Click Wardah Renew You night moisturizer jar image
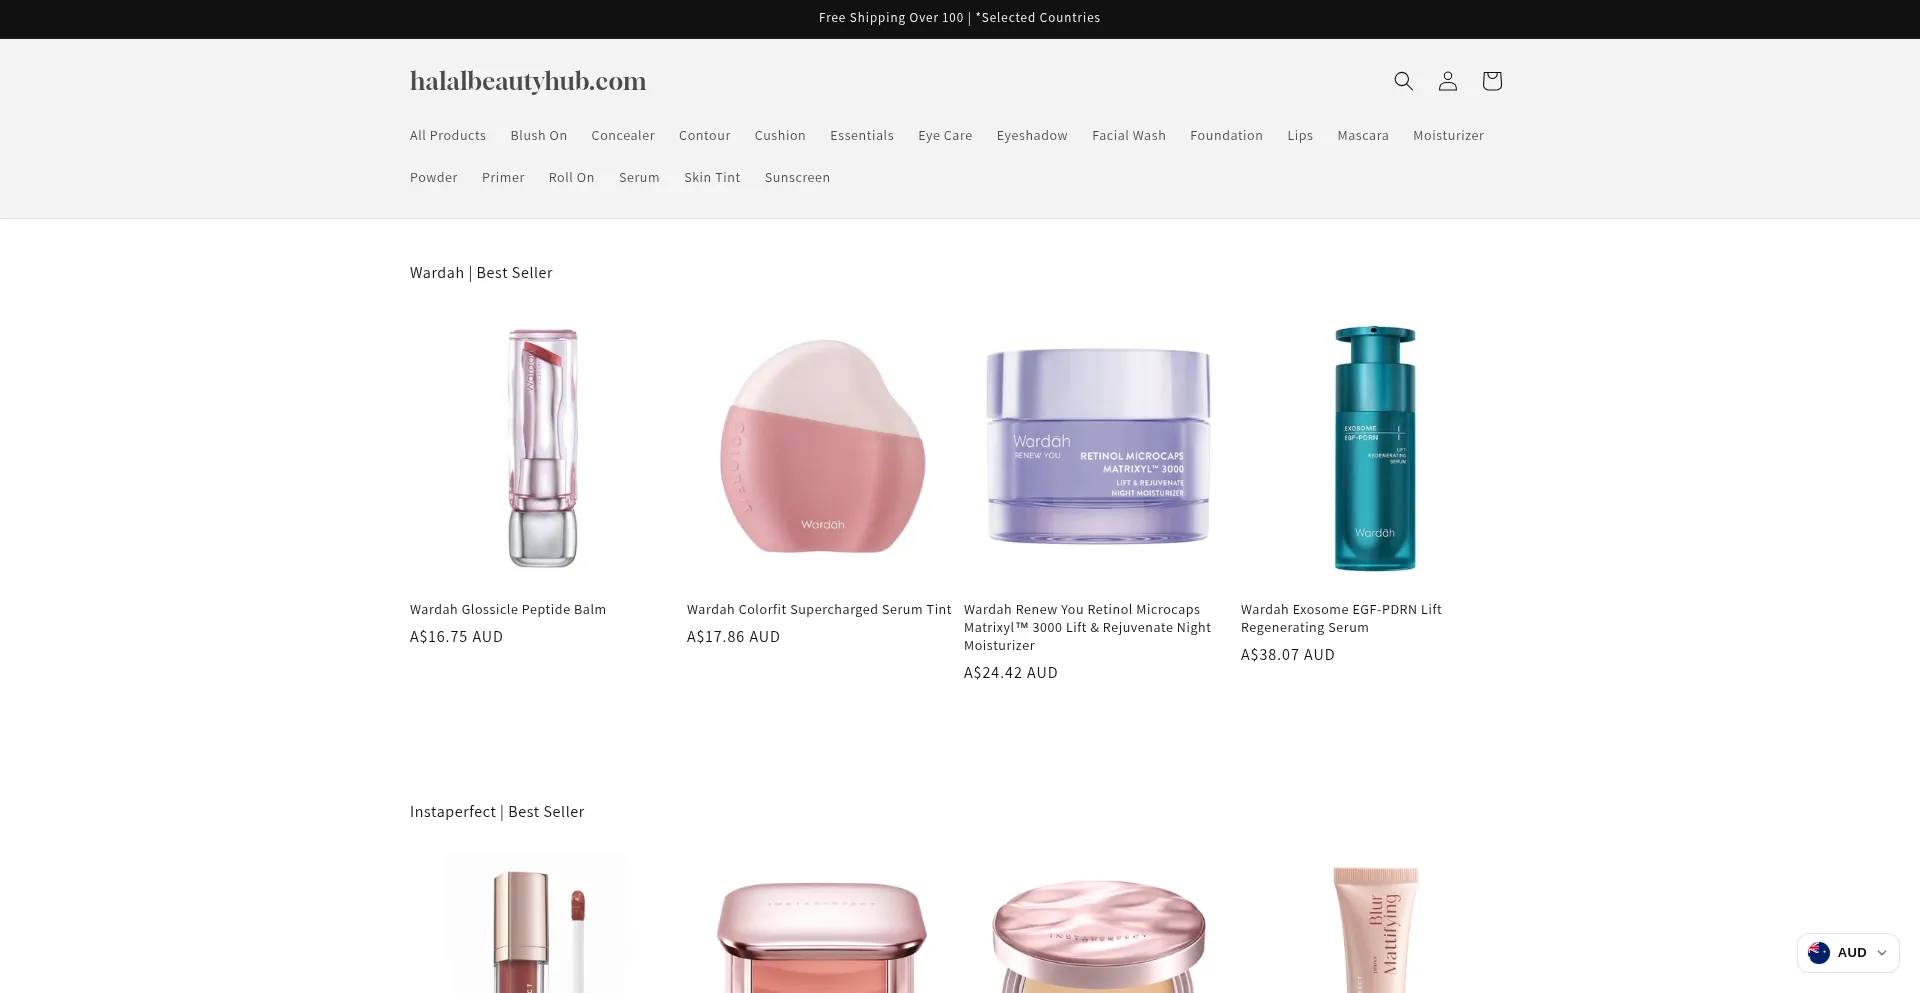 pos(1098,448)
